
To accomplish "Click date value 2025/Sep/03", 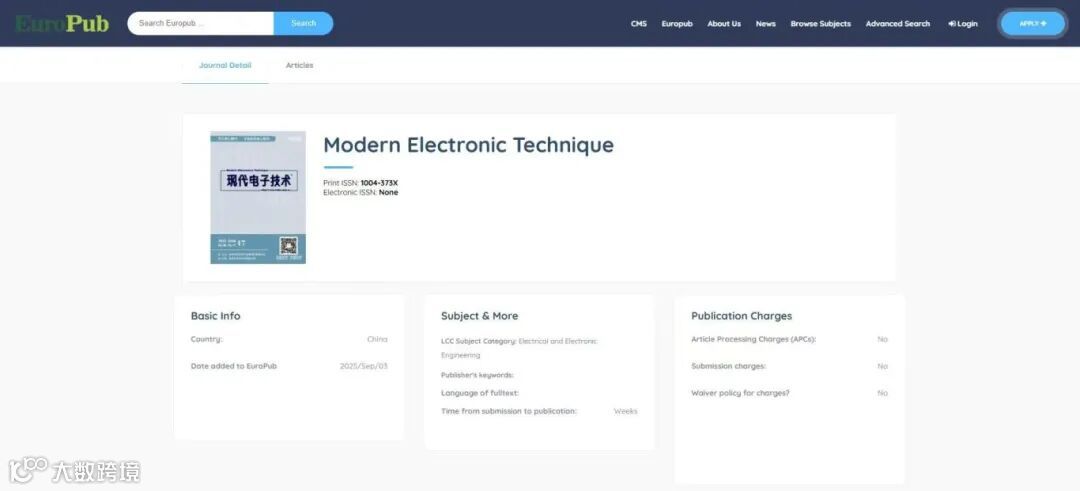I will pyautogui.click(x=364, y=366).
